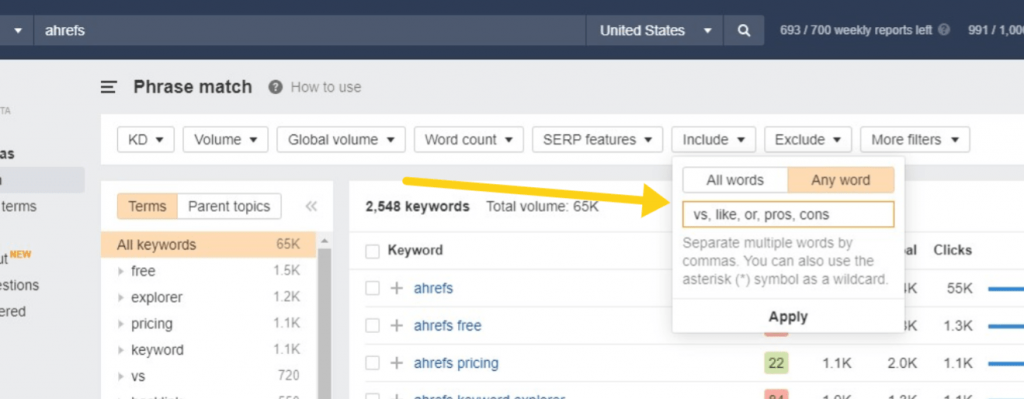This screenshot has width=1024, height=399.
Task: Select All keywords in terms list
Action: click(209, 245)
